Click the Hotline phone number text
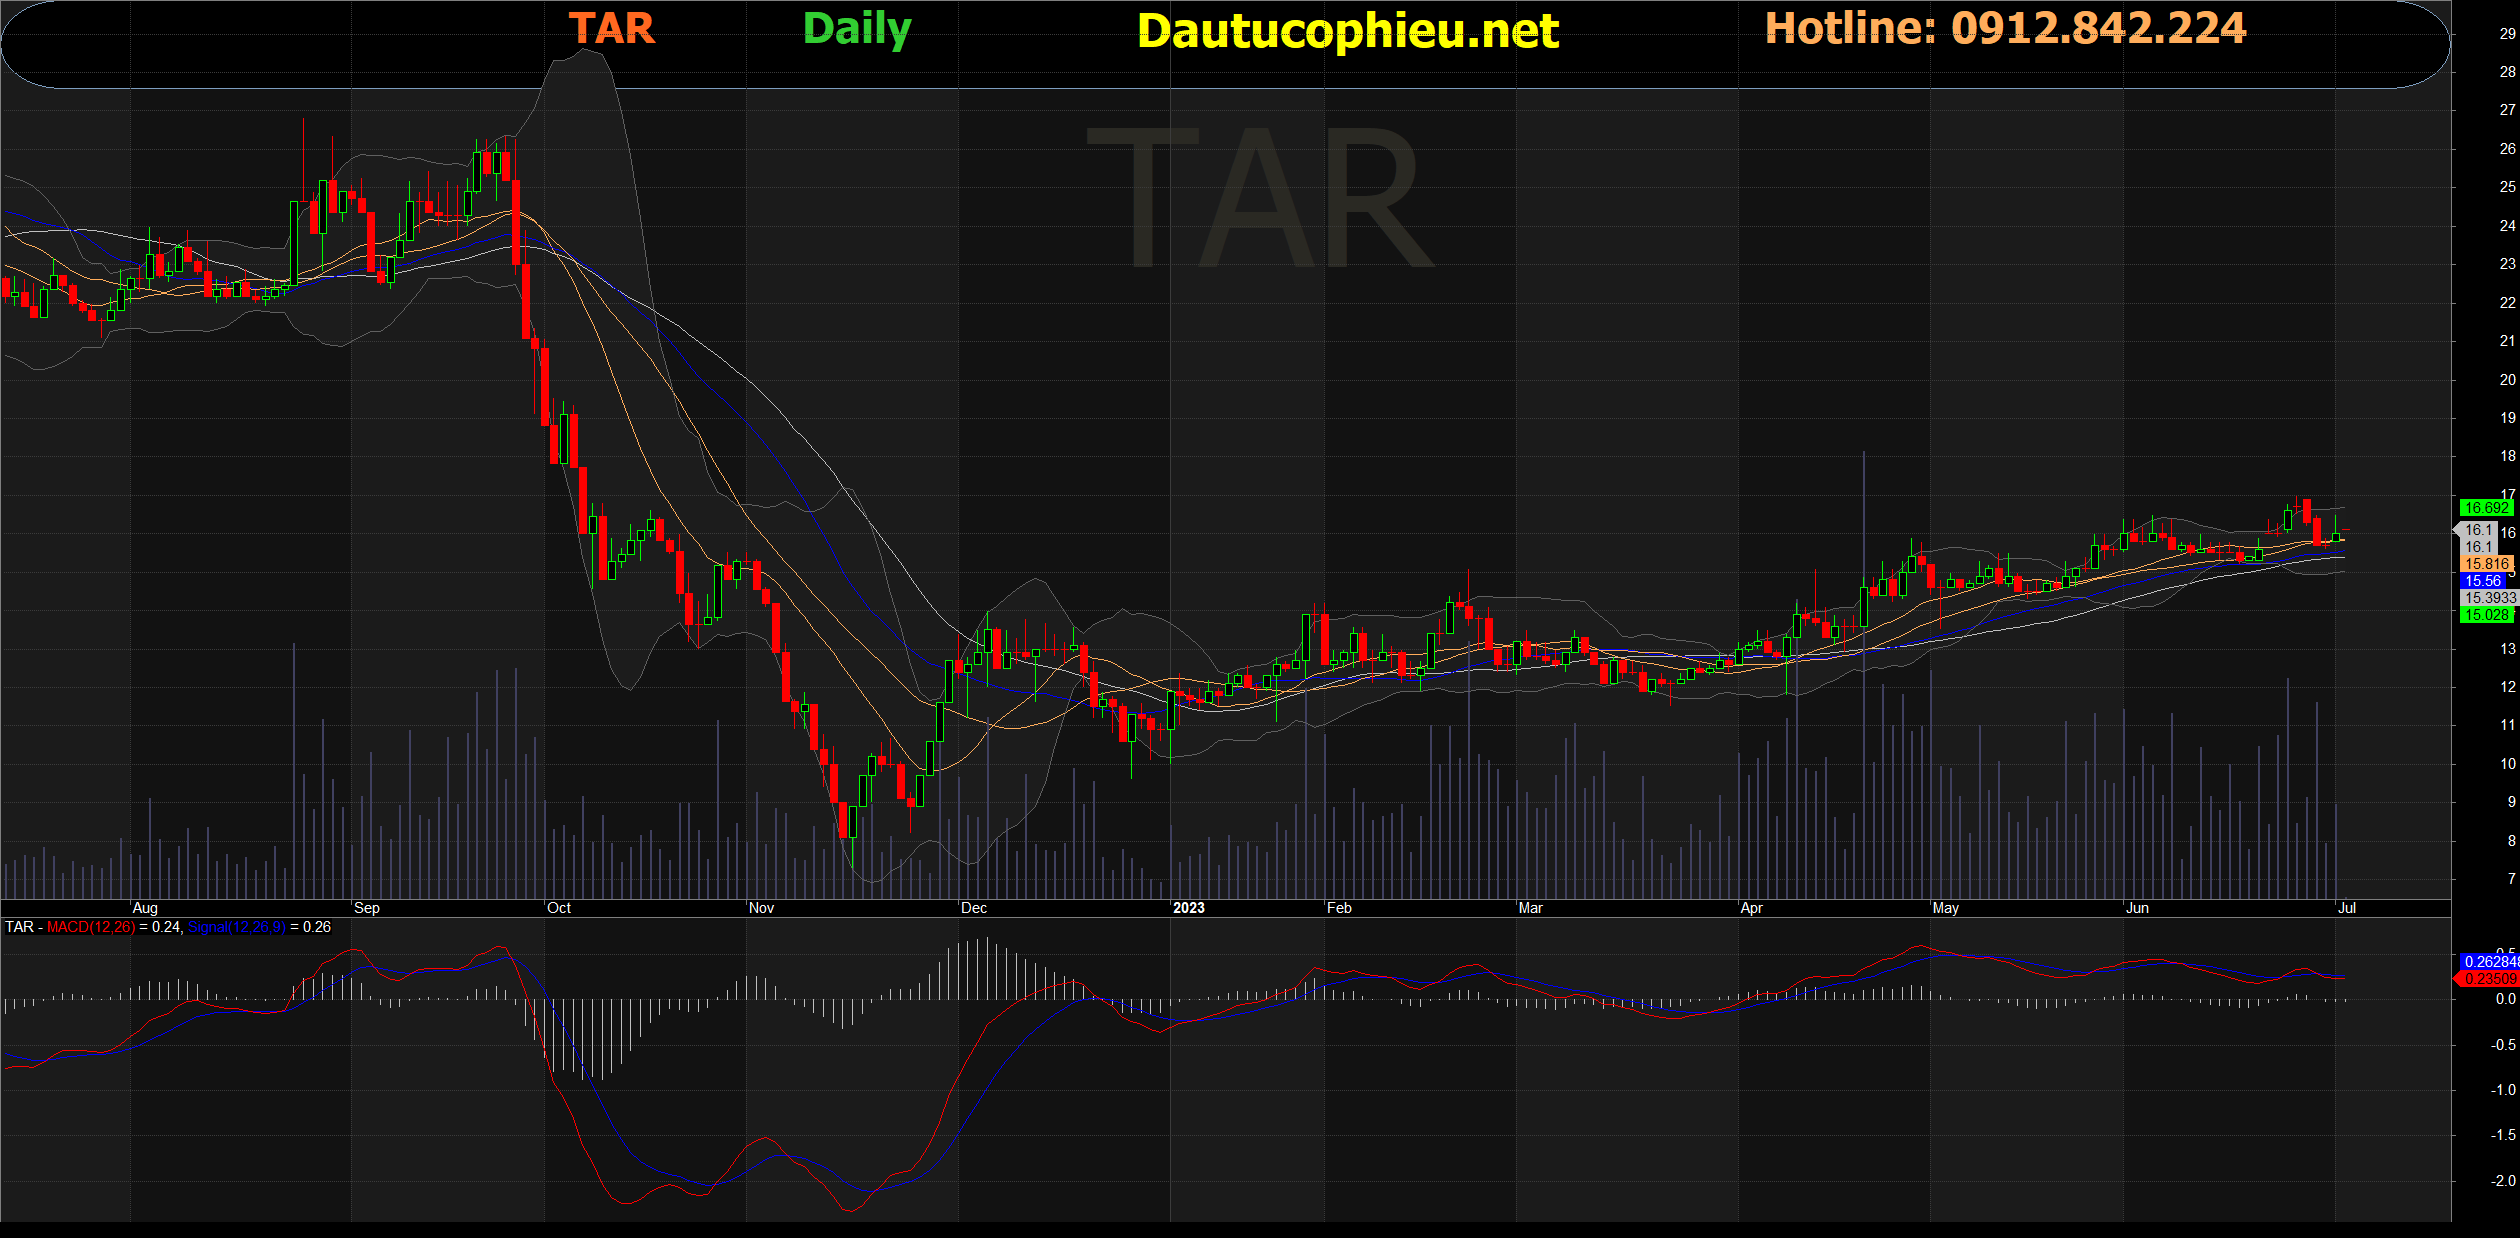Screen dimensions: 2520x1238 tap(2005, 28)
